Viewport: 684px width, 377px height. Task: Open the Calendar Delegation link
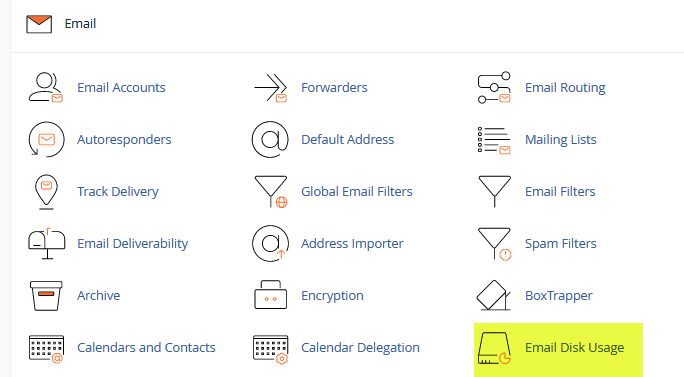(360, 347)
